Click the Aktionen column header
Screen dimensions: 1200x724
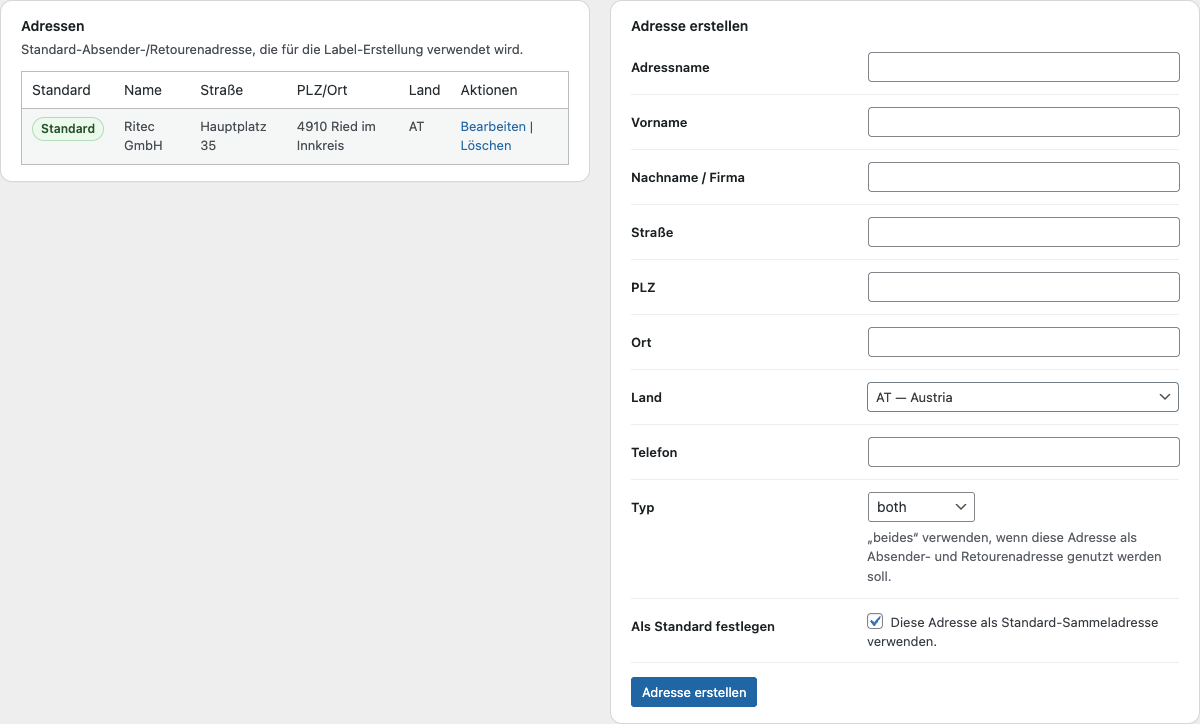pyautogui.click(x=488, y=89)
